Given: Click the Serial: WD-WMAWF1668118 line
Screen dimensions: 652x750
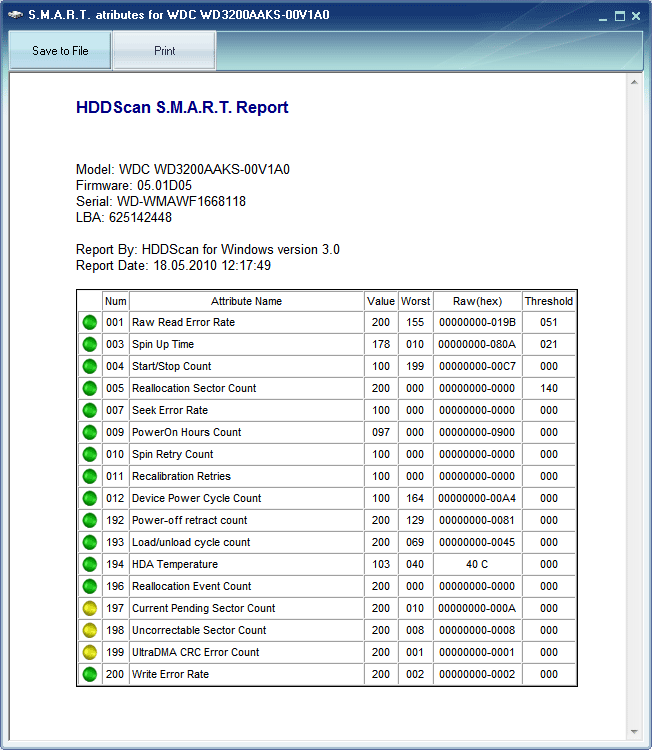Looking at the screenshot, I should tap(161, 201).
